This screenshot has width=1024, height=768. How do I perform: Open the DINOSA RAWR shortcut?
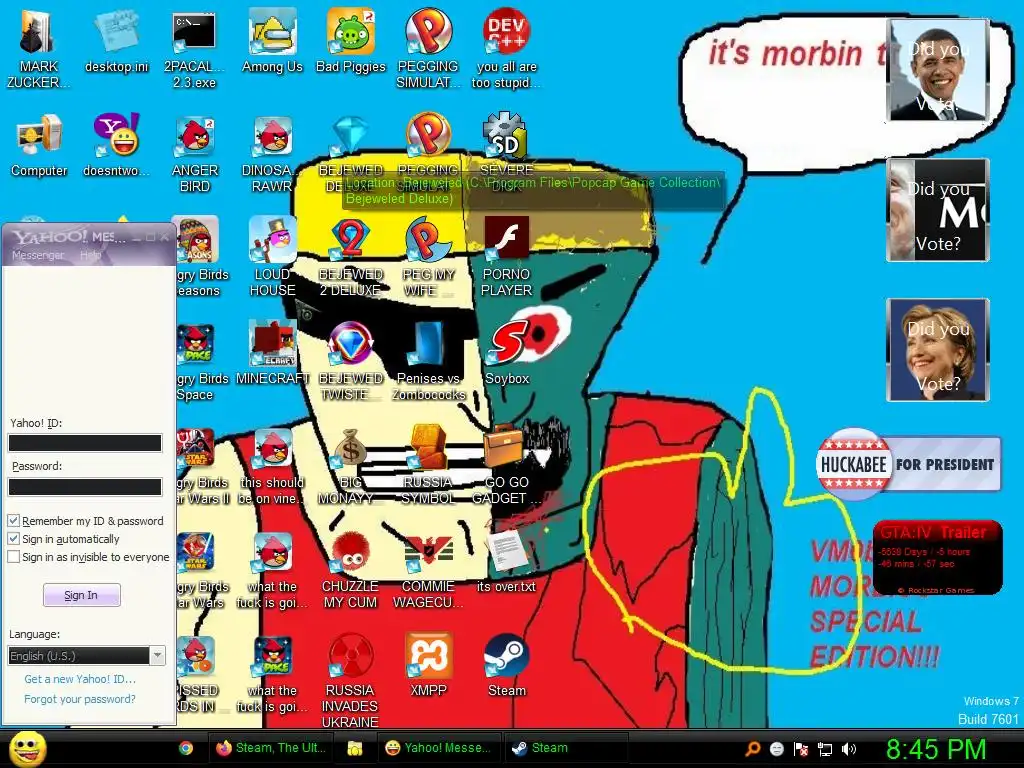[x=272, y=153]
